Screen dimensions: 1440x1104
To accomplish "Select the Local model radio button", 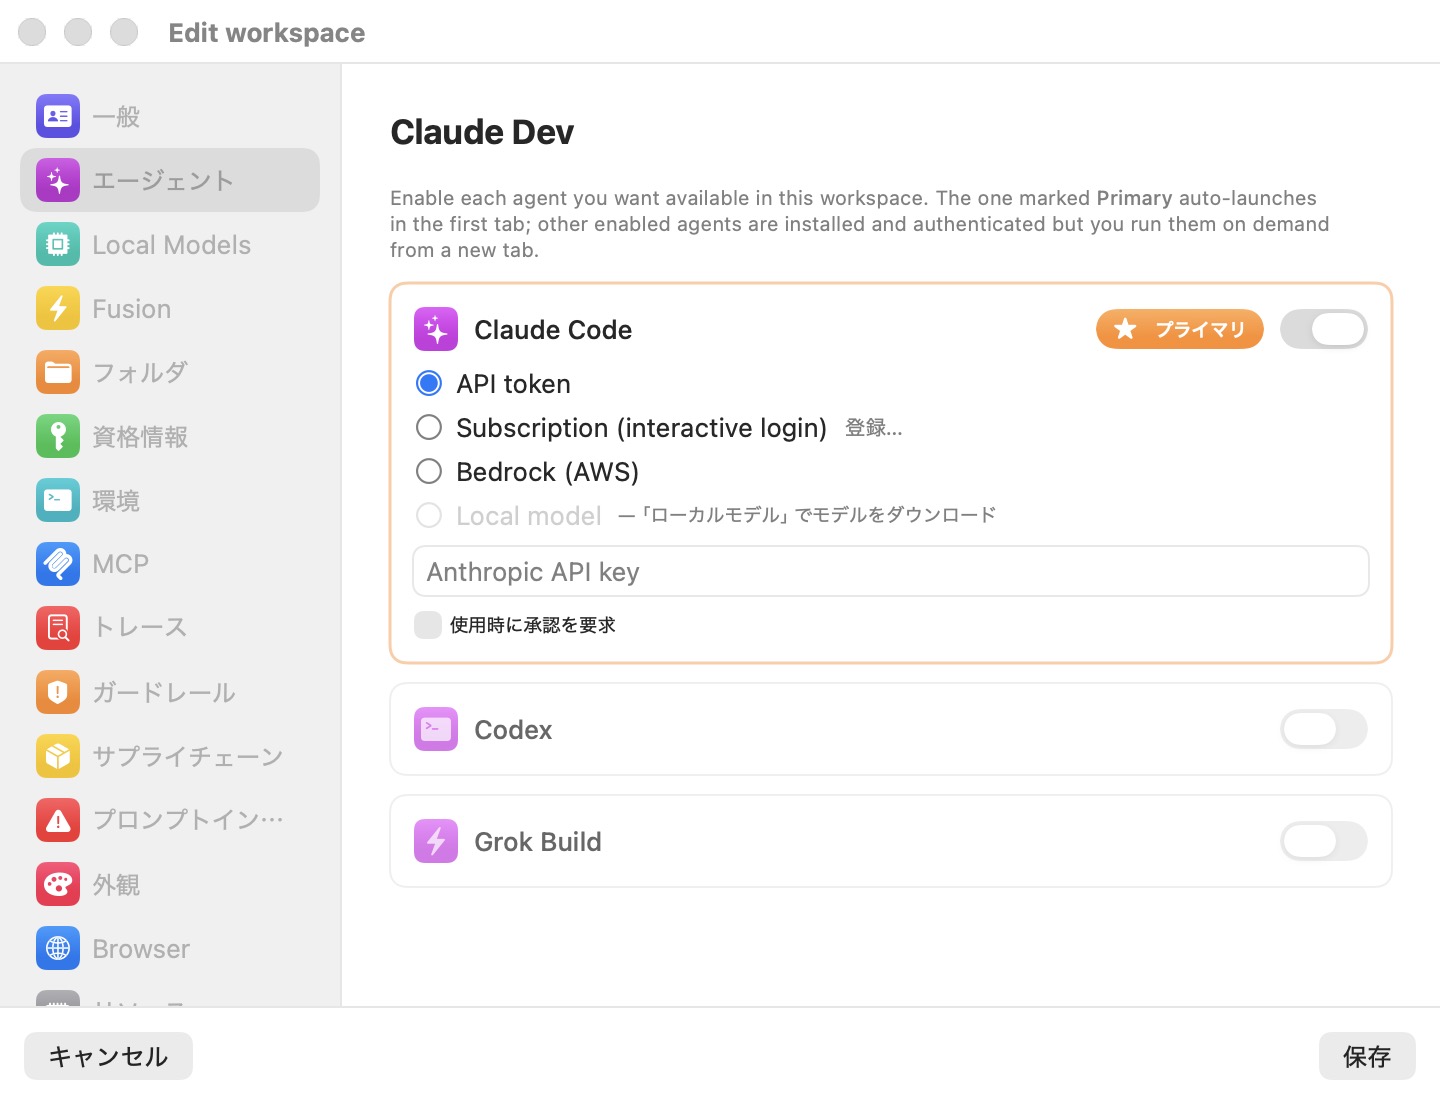I will coord(429,515).
